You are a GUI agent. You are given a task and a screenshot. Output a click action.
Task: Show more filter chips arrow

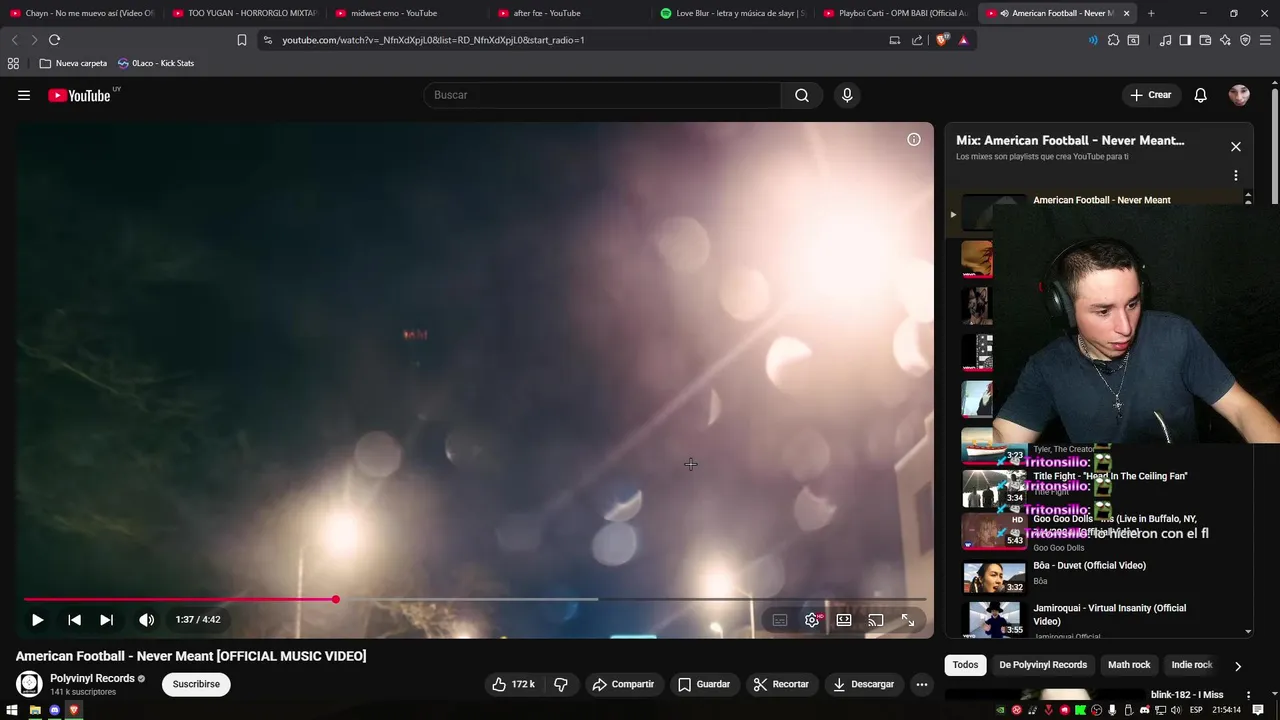click(x=1237, y=666)
